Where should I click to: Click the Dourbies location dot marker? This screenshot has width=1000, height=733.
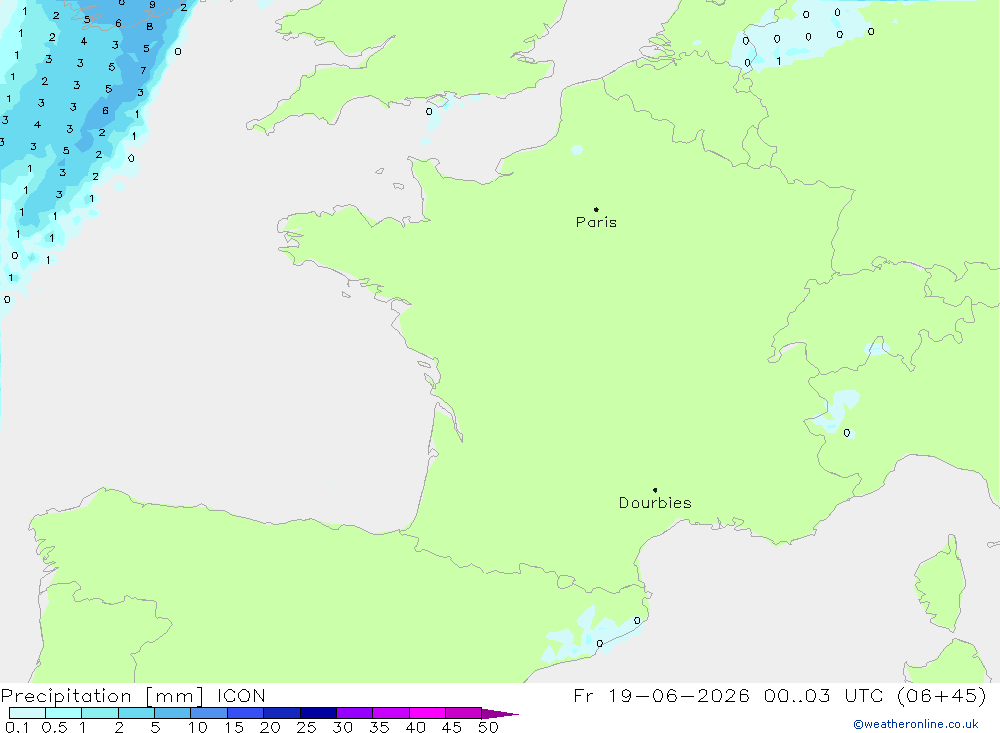point(655,490)
